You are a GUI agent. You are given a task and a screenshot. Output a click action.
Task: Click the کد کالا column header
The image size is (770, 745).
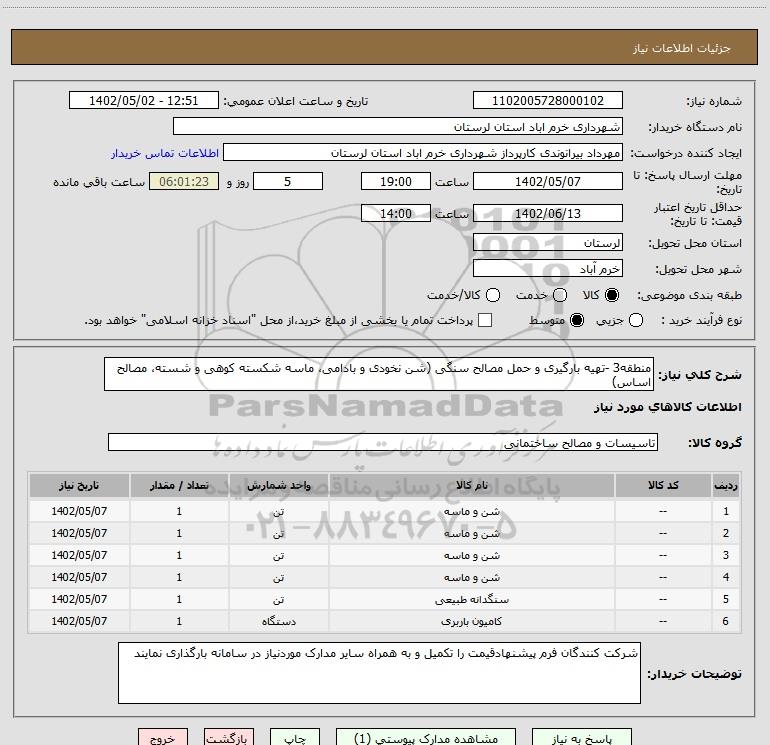[x=663, y=485]
